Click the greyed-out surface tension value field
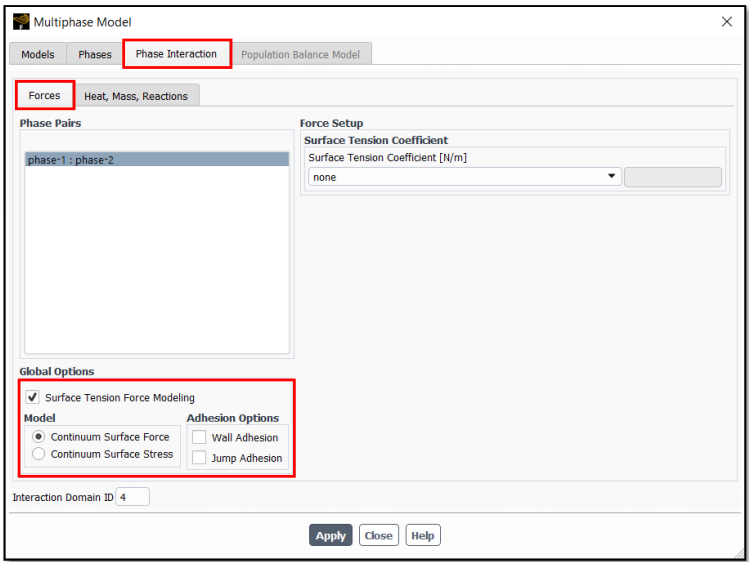This screenshot has height=562, width=749. click(672, 177)
